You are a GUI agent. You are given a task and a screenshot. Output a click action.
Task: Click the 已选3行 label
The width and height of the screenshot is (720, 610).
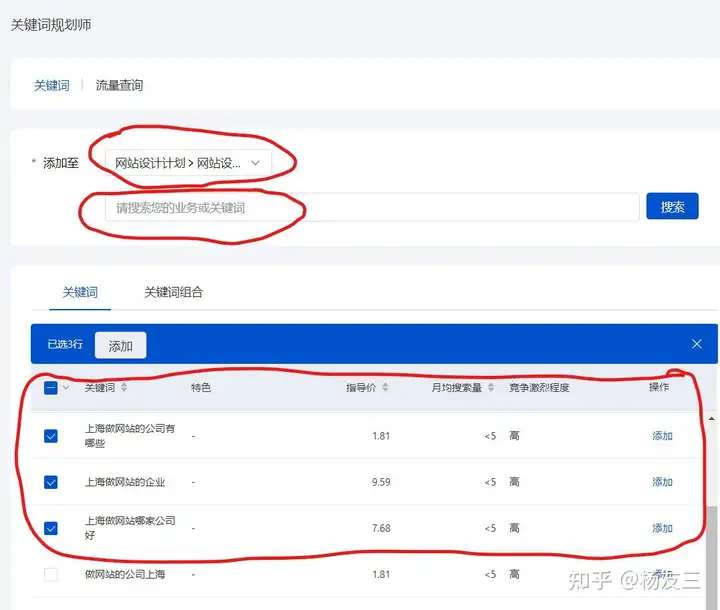pyautogui.click(x=65, y=345)
